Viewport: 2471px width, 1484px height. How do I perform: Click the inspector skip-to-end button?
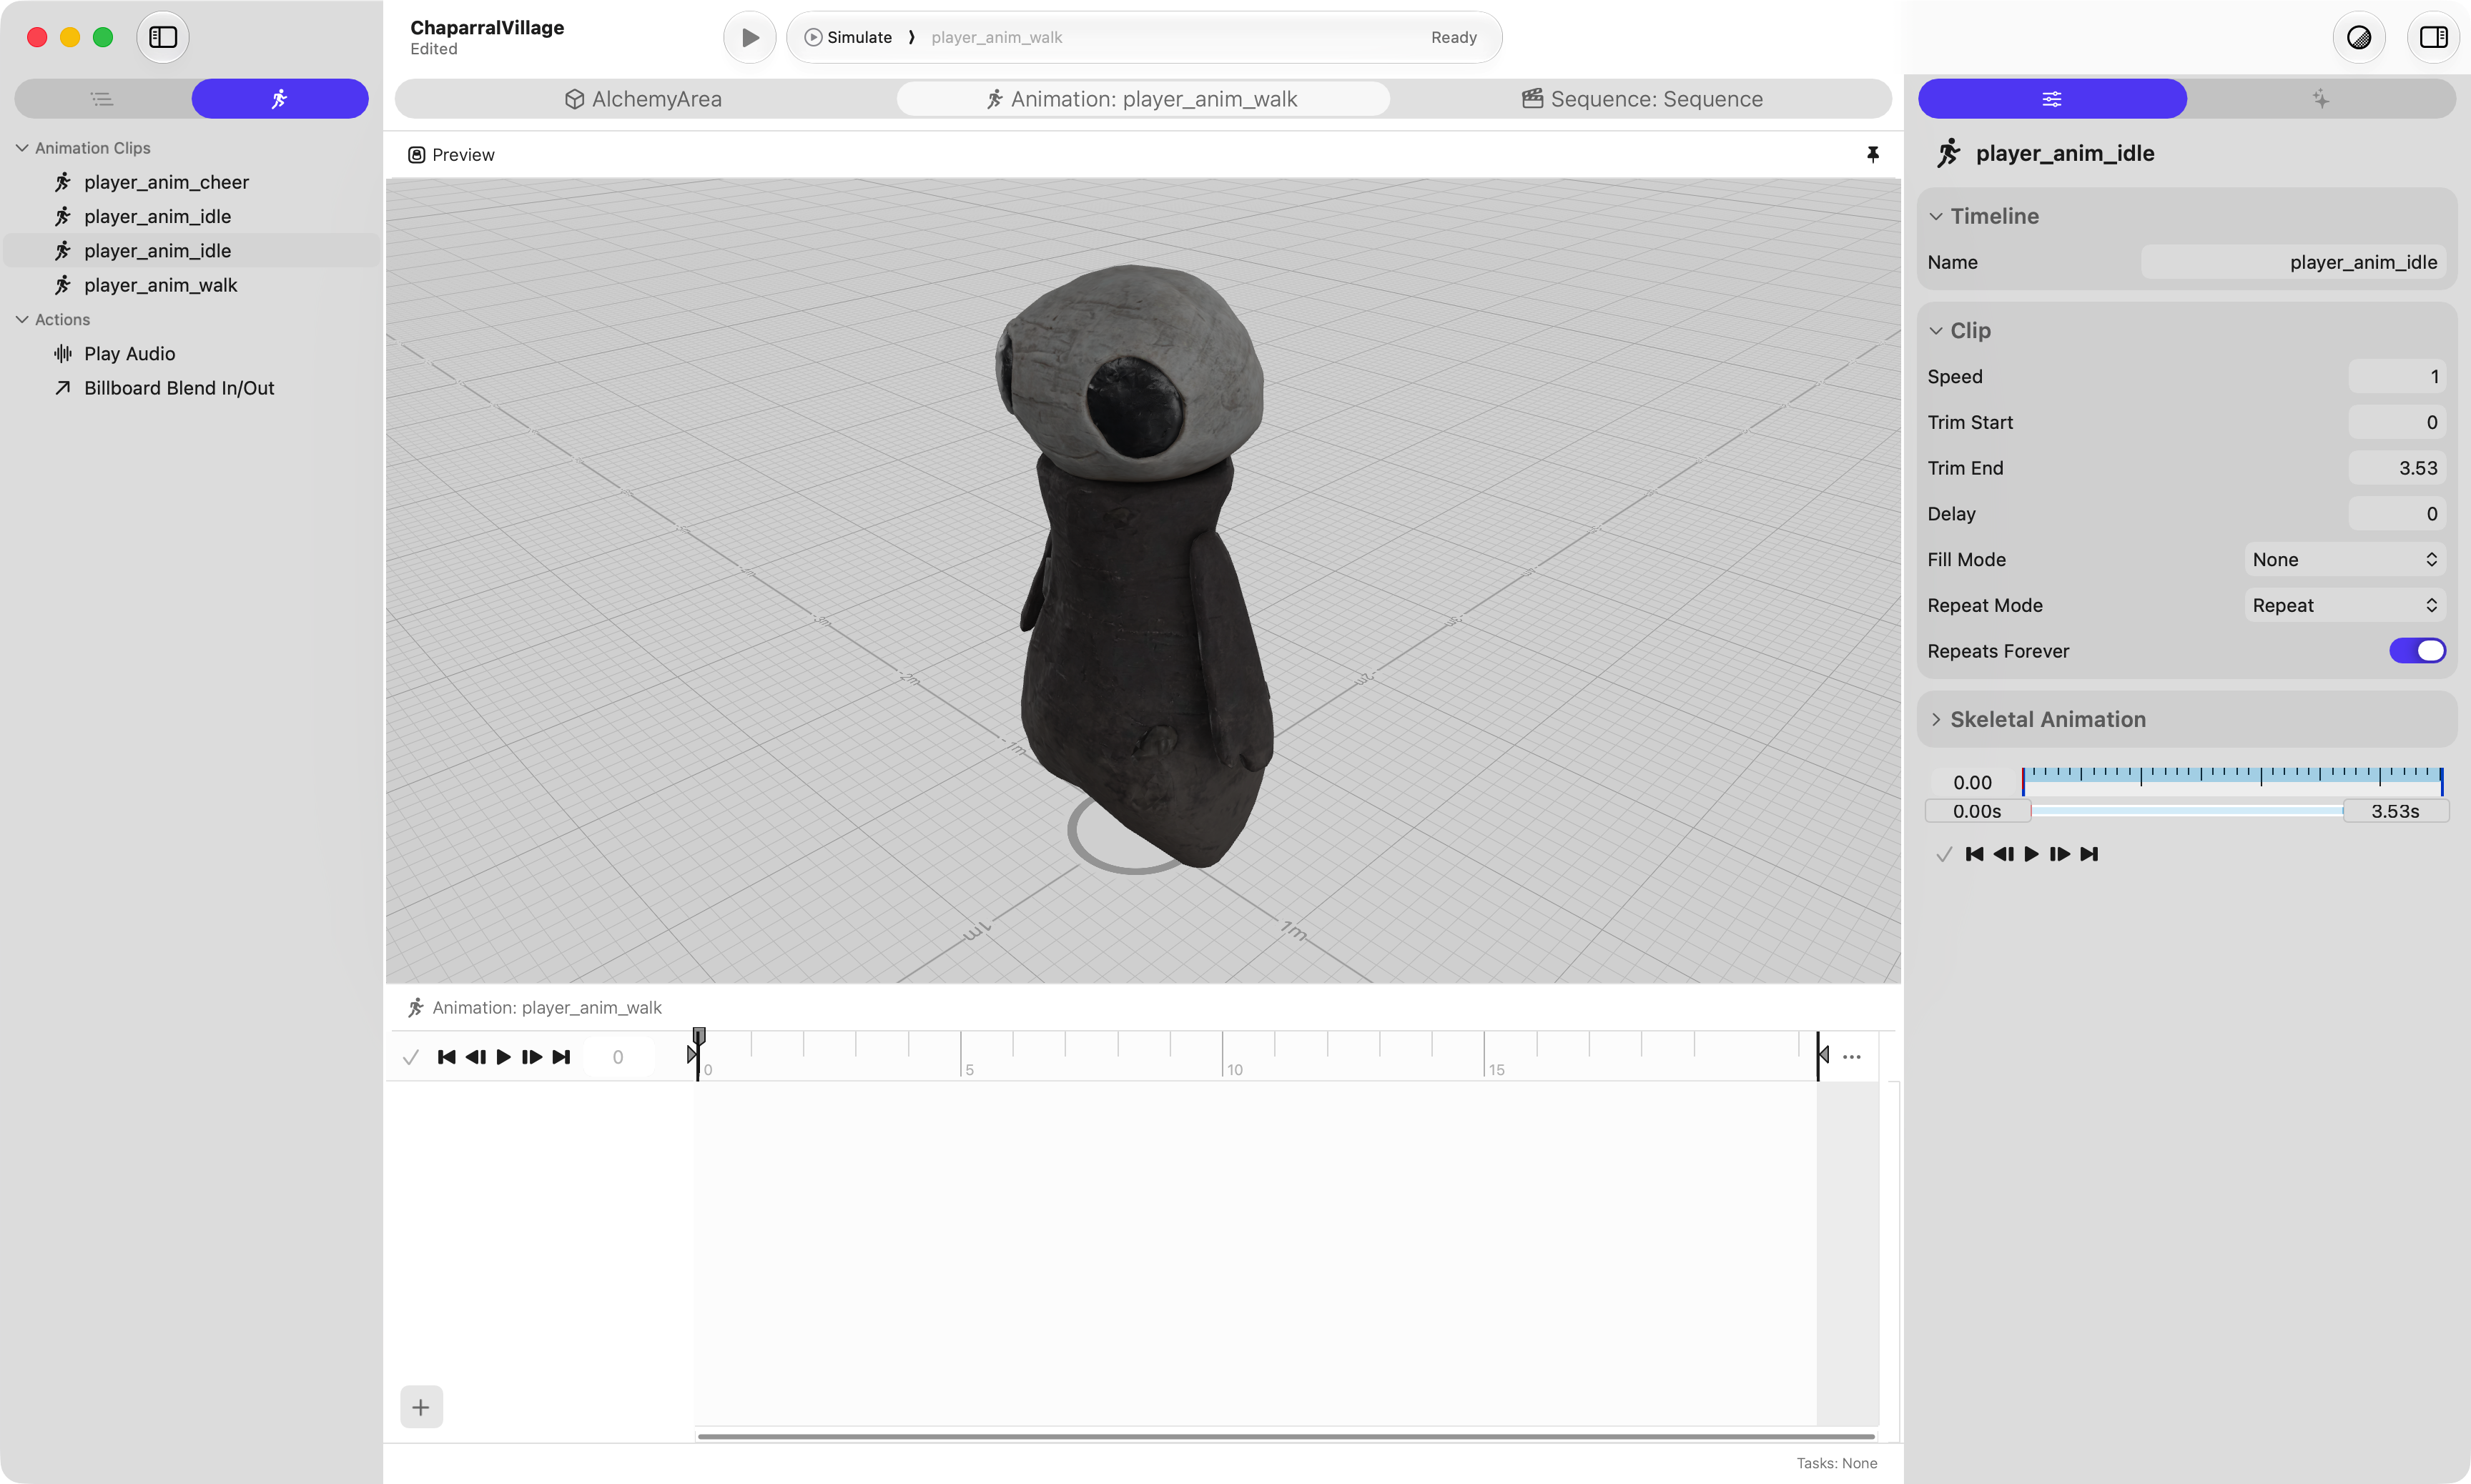point(2088,854)
